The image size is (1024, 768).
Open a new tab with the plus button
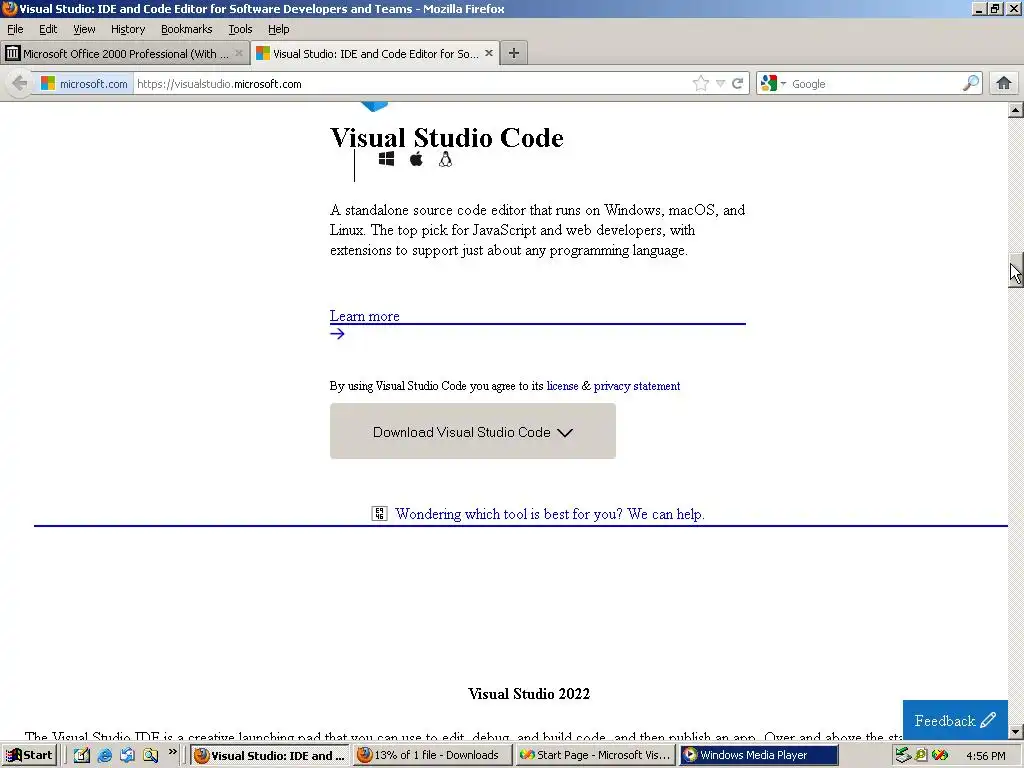(514, 54)
